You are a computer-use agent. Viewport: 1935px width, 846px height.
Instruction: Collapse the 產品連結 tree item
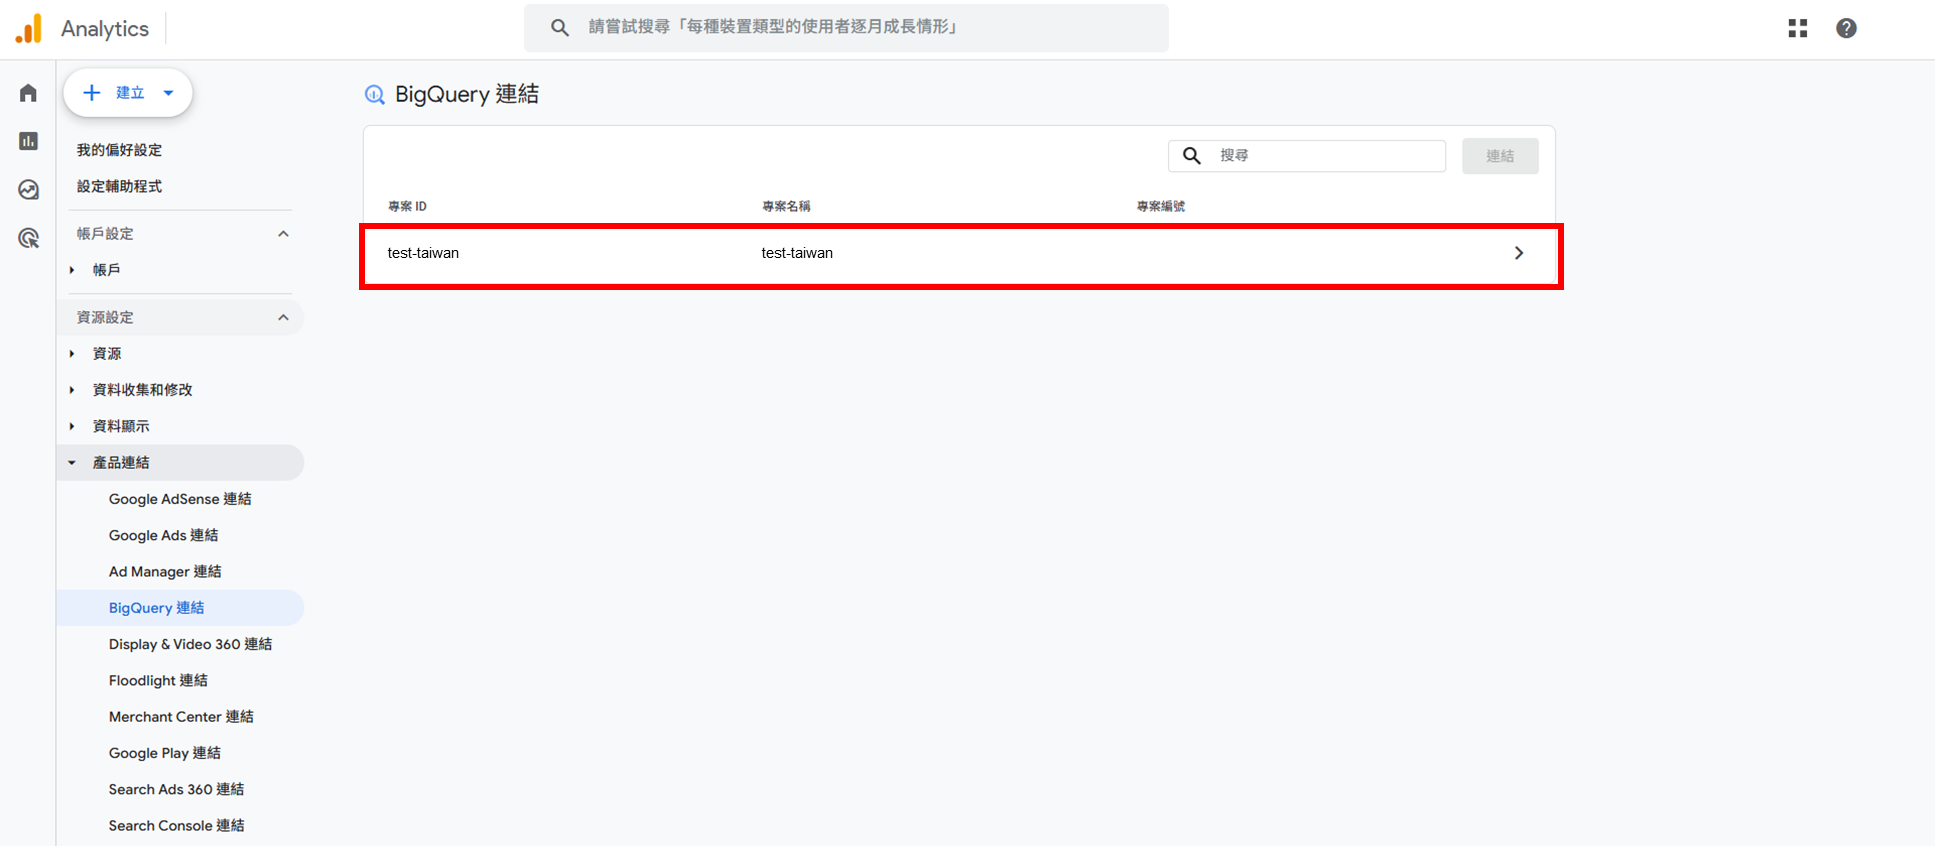point(72,463)
